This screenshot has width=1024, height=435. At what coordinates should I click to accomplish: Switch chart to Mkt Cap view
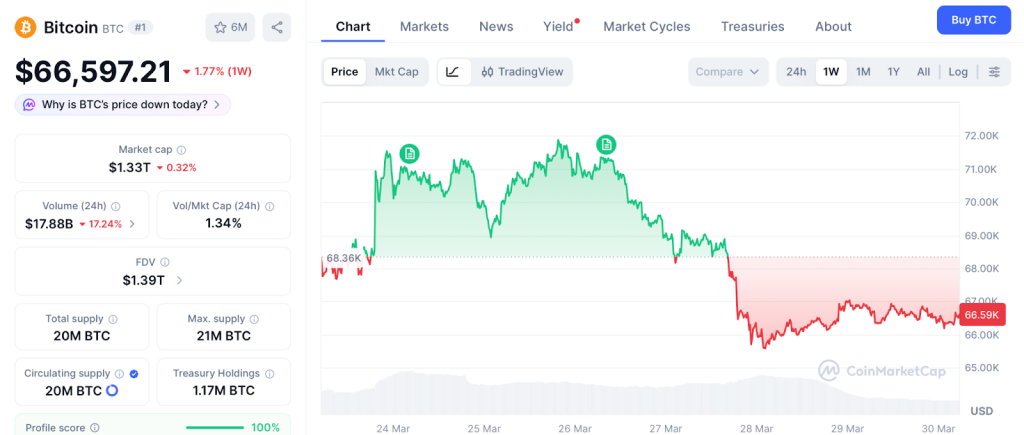(397, 72)
